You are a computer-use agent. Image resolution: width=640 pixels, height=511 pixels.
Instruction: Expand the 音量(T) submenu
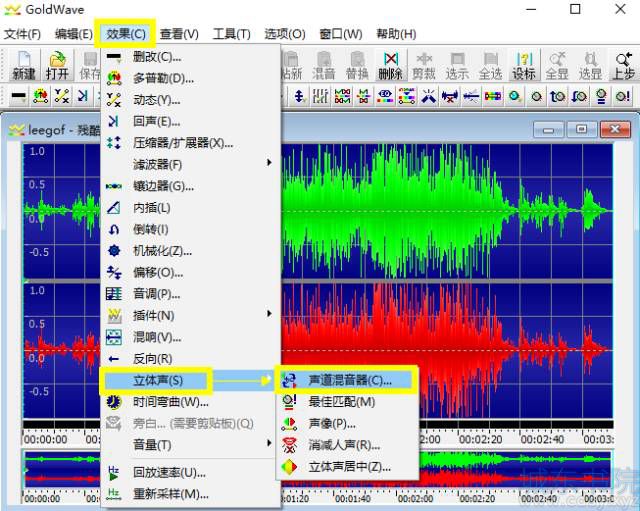pyautogui.click(x=190, y=445)
